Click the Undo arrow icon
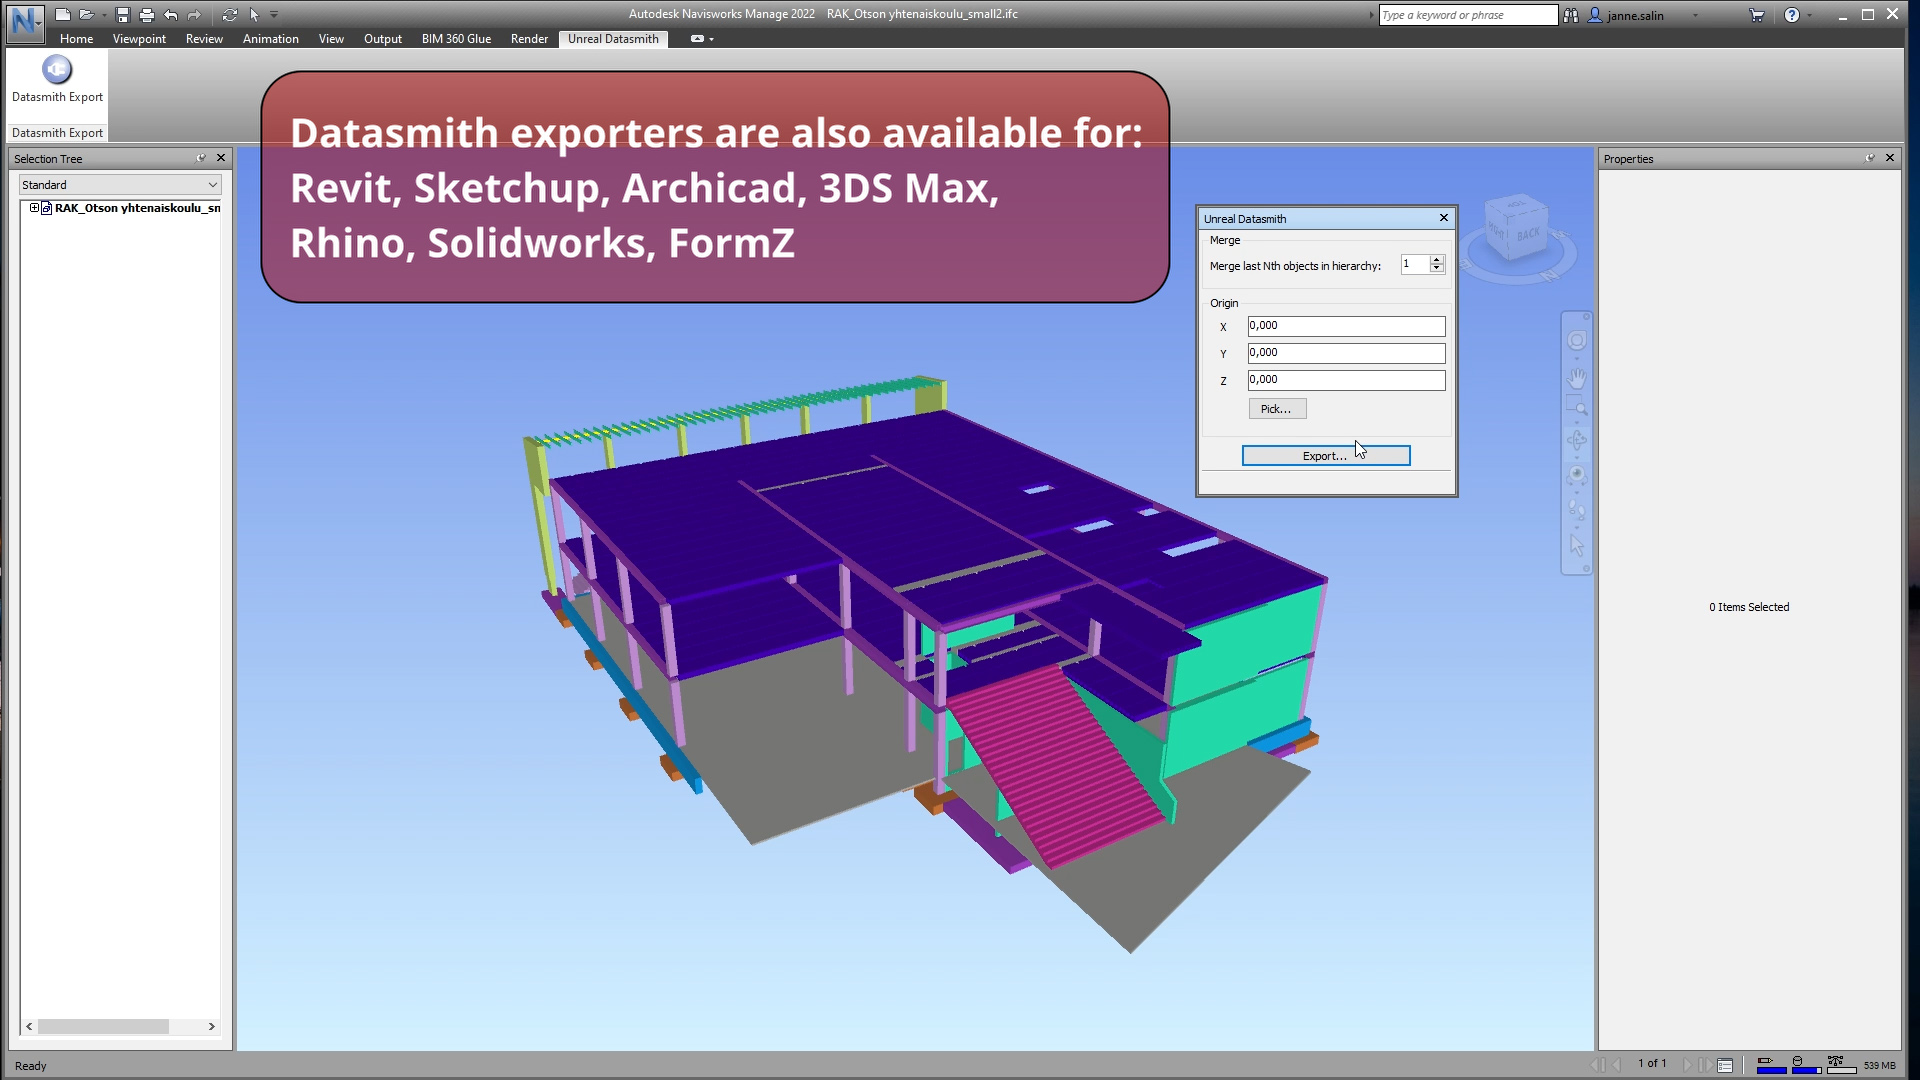This screenshot has height=1080, width=1920. point(171,15)
